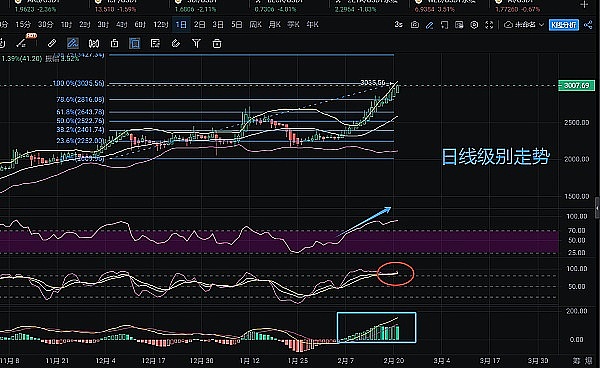
Task: Click the 2月 20 date axis label
Action: (x=393, y=361)
